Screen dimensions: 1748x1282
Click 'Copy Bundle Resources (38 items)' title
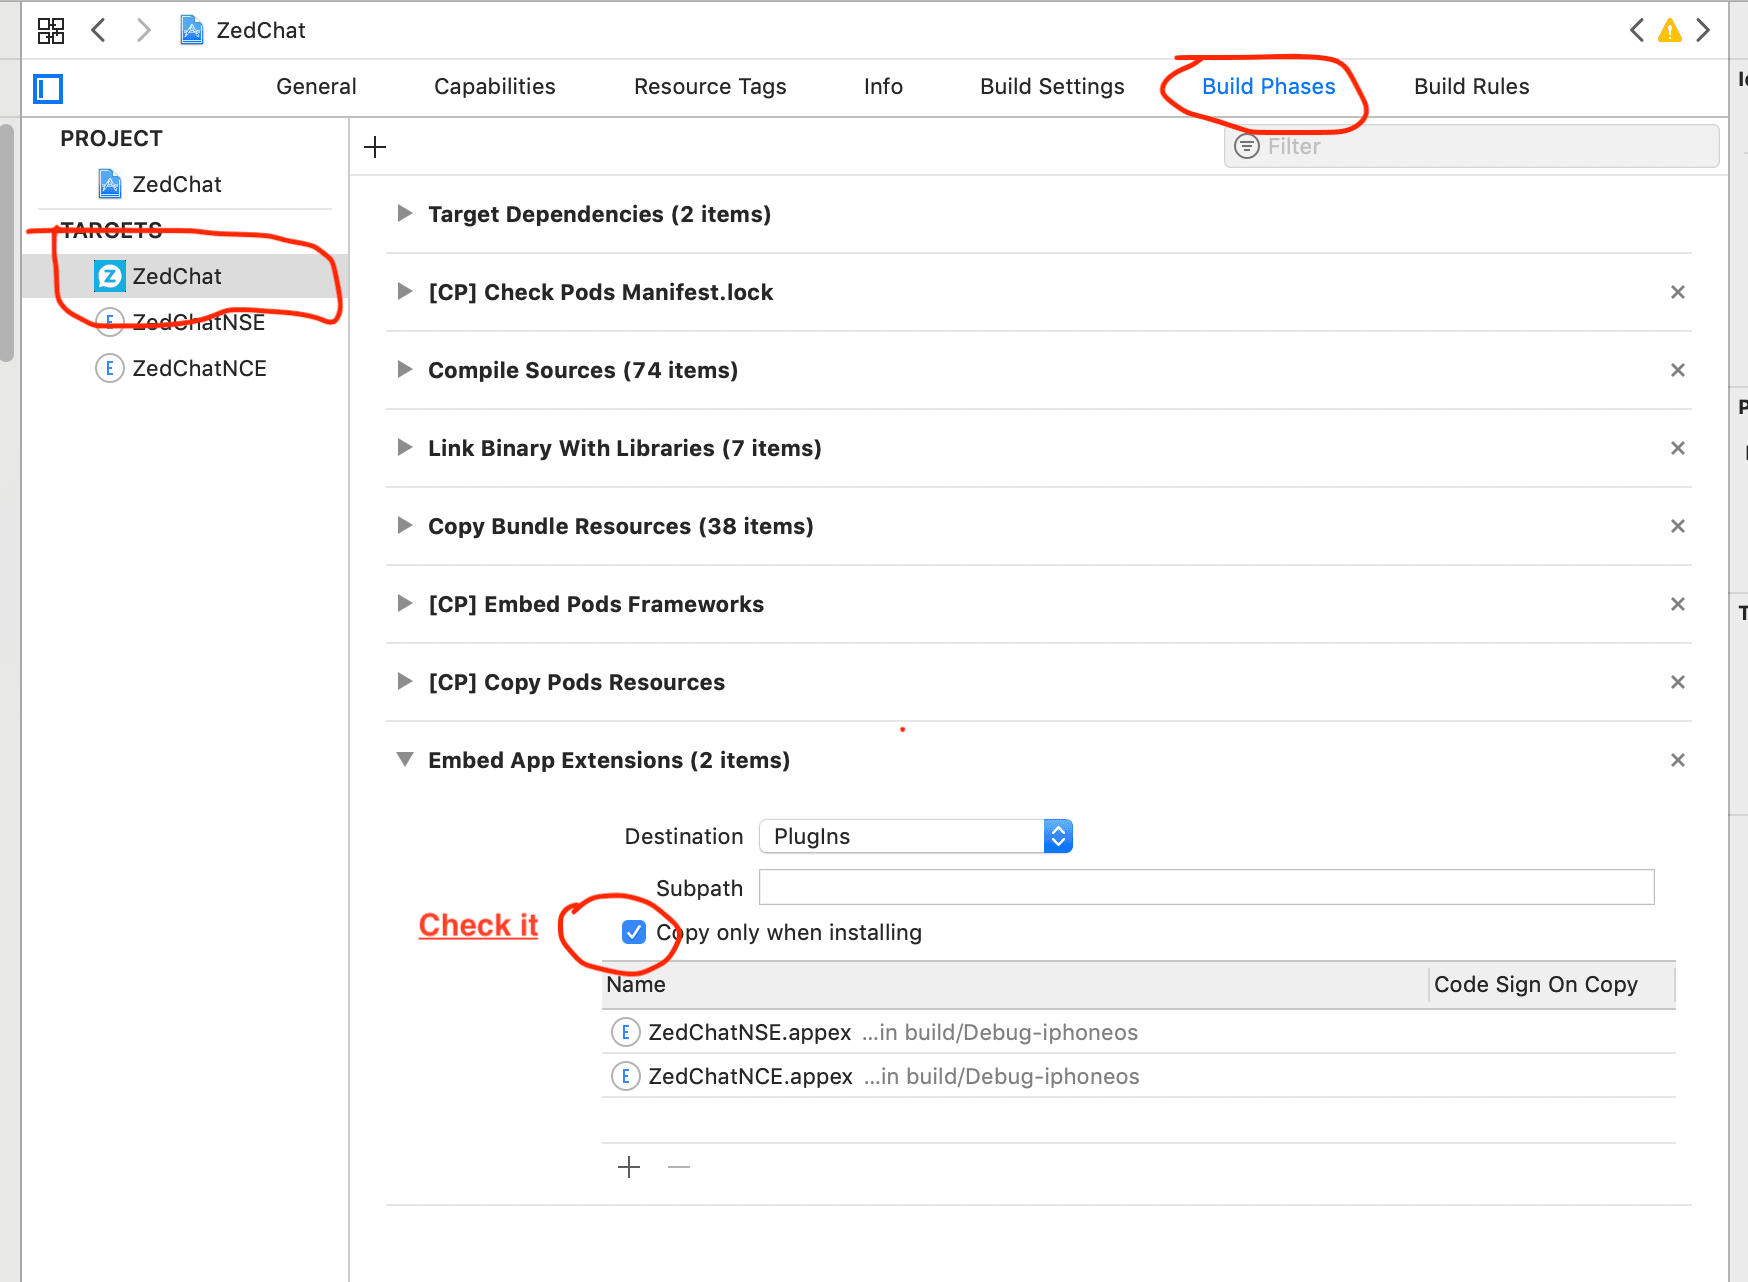coord(621,526)
